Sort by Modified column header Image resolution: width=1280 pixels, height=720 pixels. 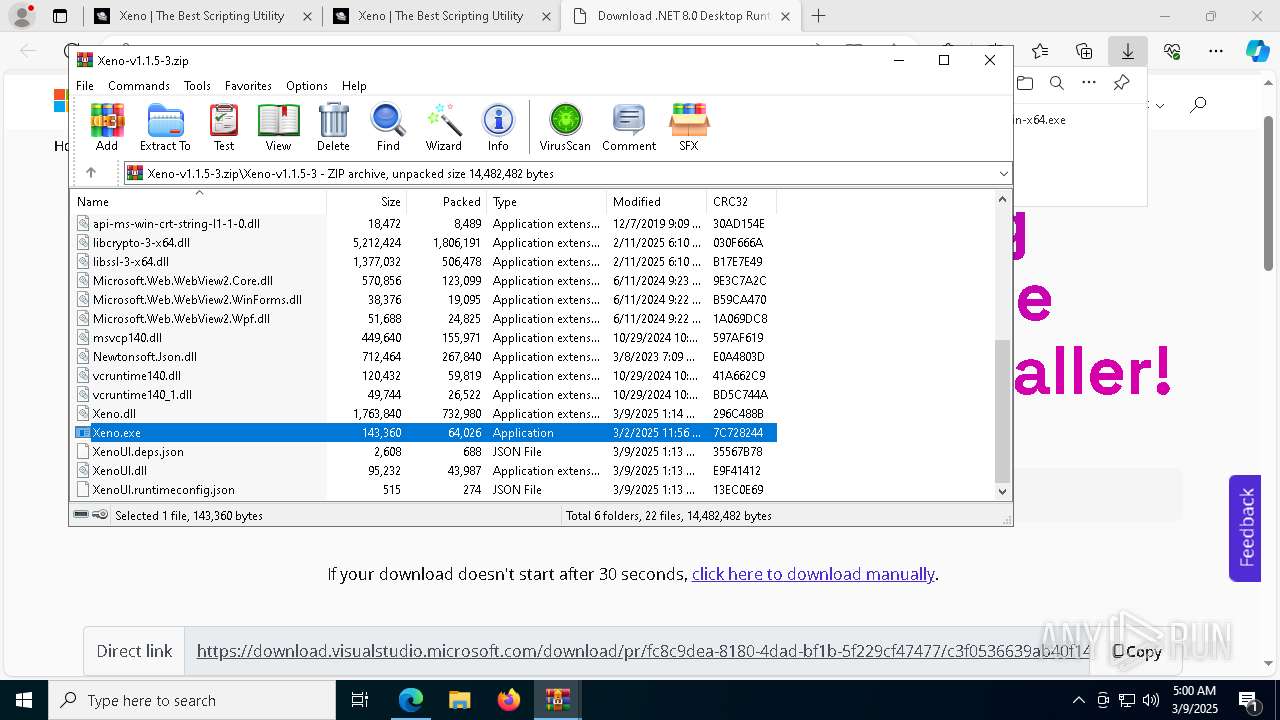click(x=656, y=201)
